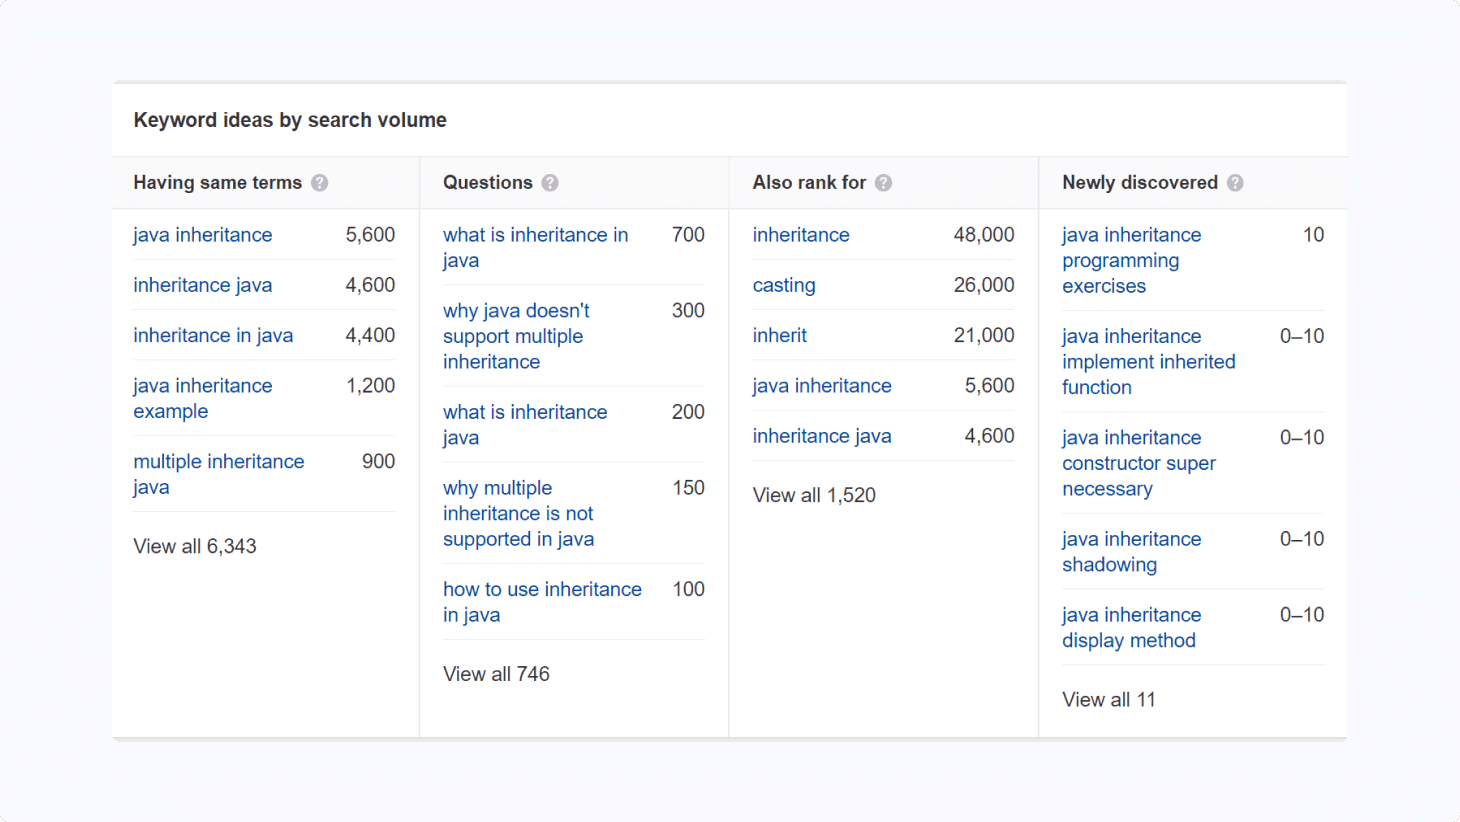Click java inheritance programming exercises keyword
This screenshot has height=822, width=1460.
pos(1131,260)
